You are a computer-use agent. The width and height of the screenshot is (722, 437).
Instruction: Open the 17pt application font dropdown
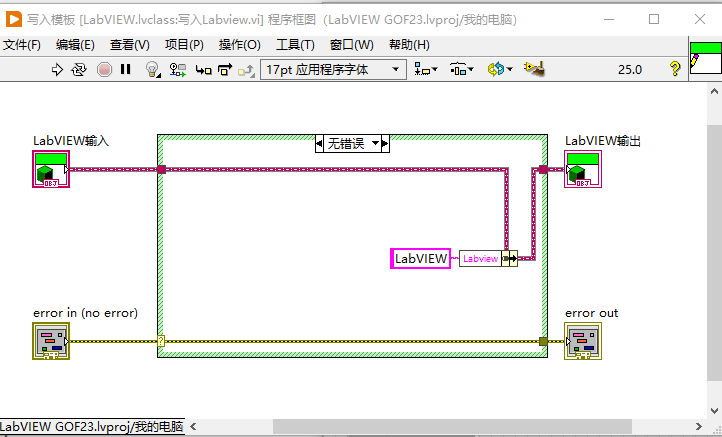point(333,70)
